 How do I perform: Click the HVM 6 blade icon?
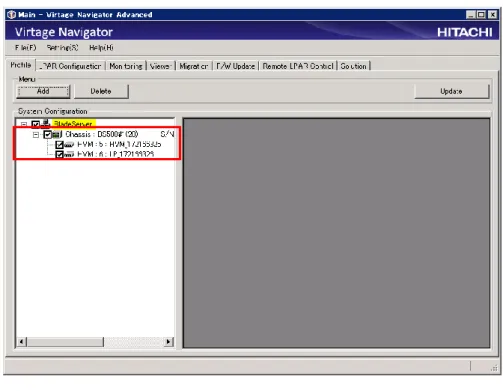click(69, 154)
